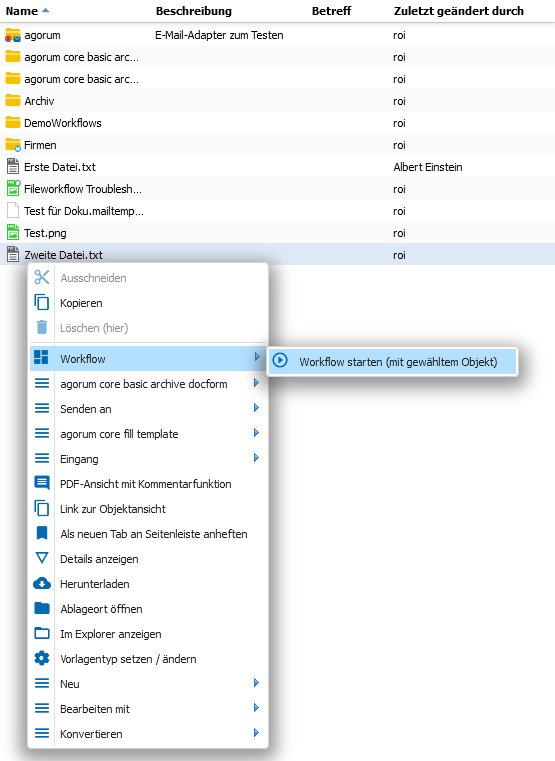Image resolution: width=555 pixels, height=761 pixels.
Task: Click the filled folder icon for Ablageort öffnen
Action: tap(42, 608)
